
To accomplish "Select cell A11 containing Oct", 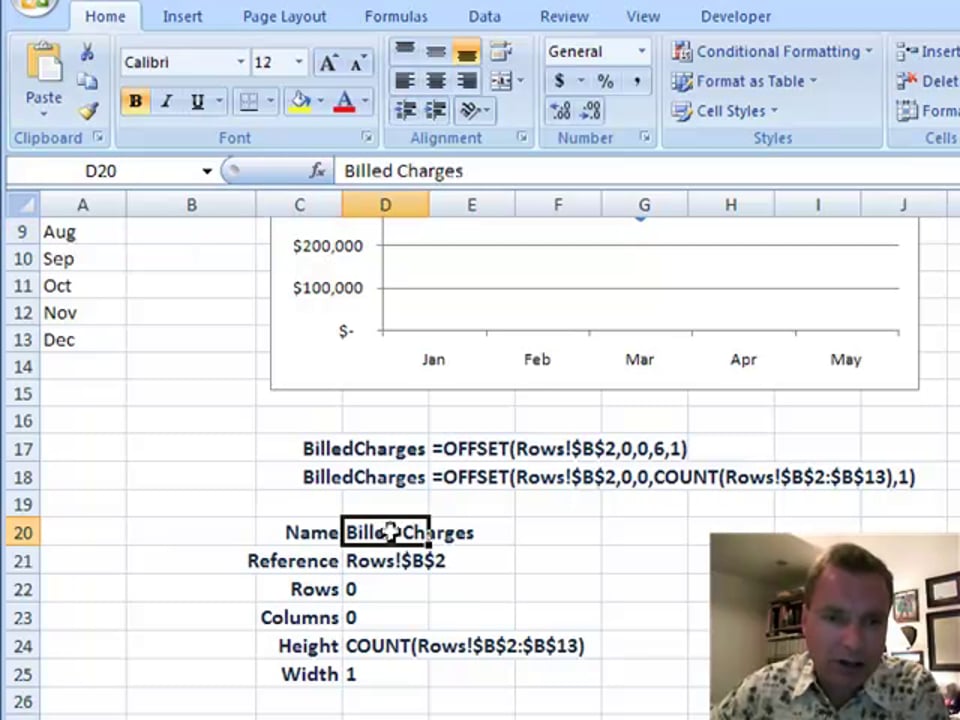I will (x=83, y=286).
